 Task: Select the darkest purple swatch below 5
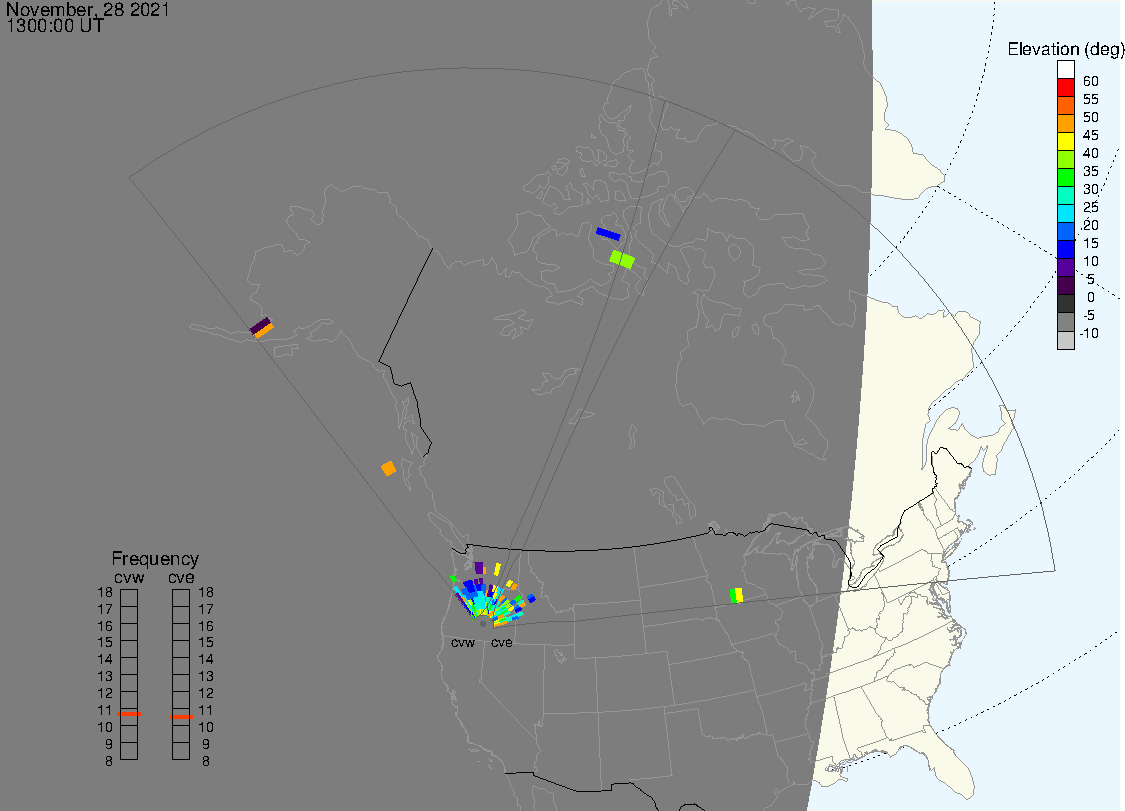coord(1065,285)
